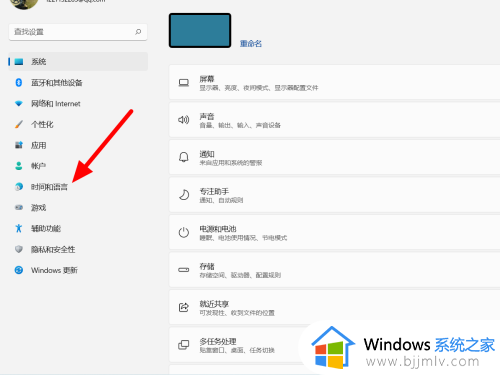The height and width of the screenshot is (375, 500).
Task: Open the 电源和电池 settings row
Action: pos(335,232)
